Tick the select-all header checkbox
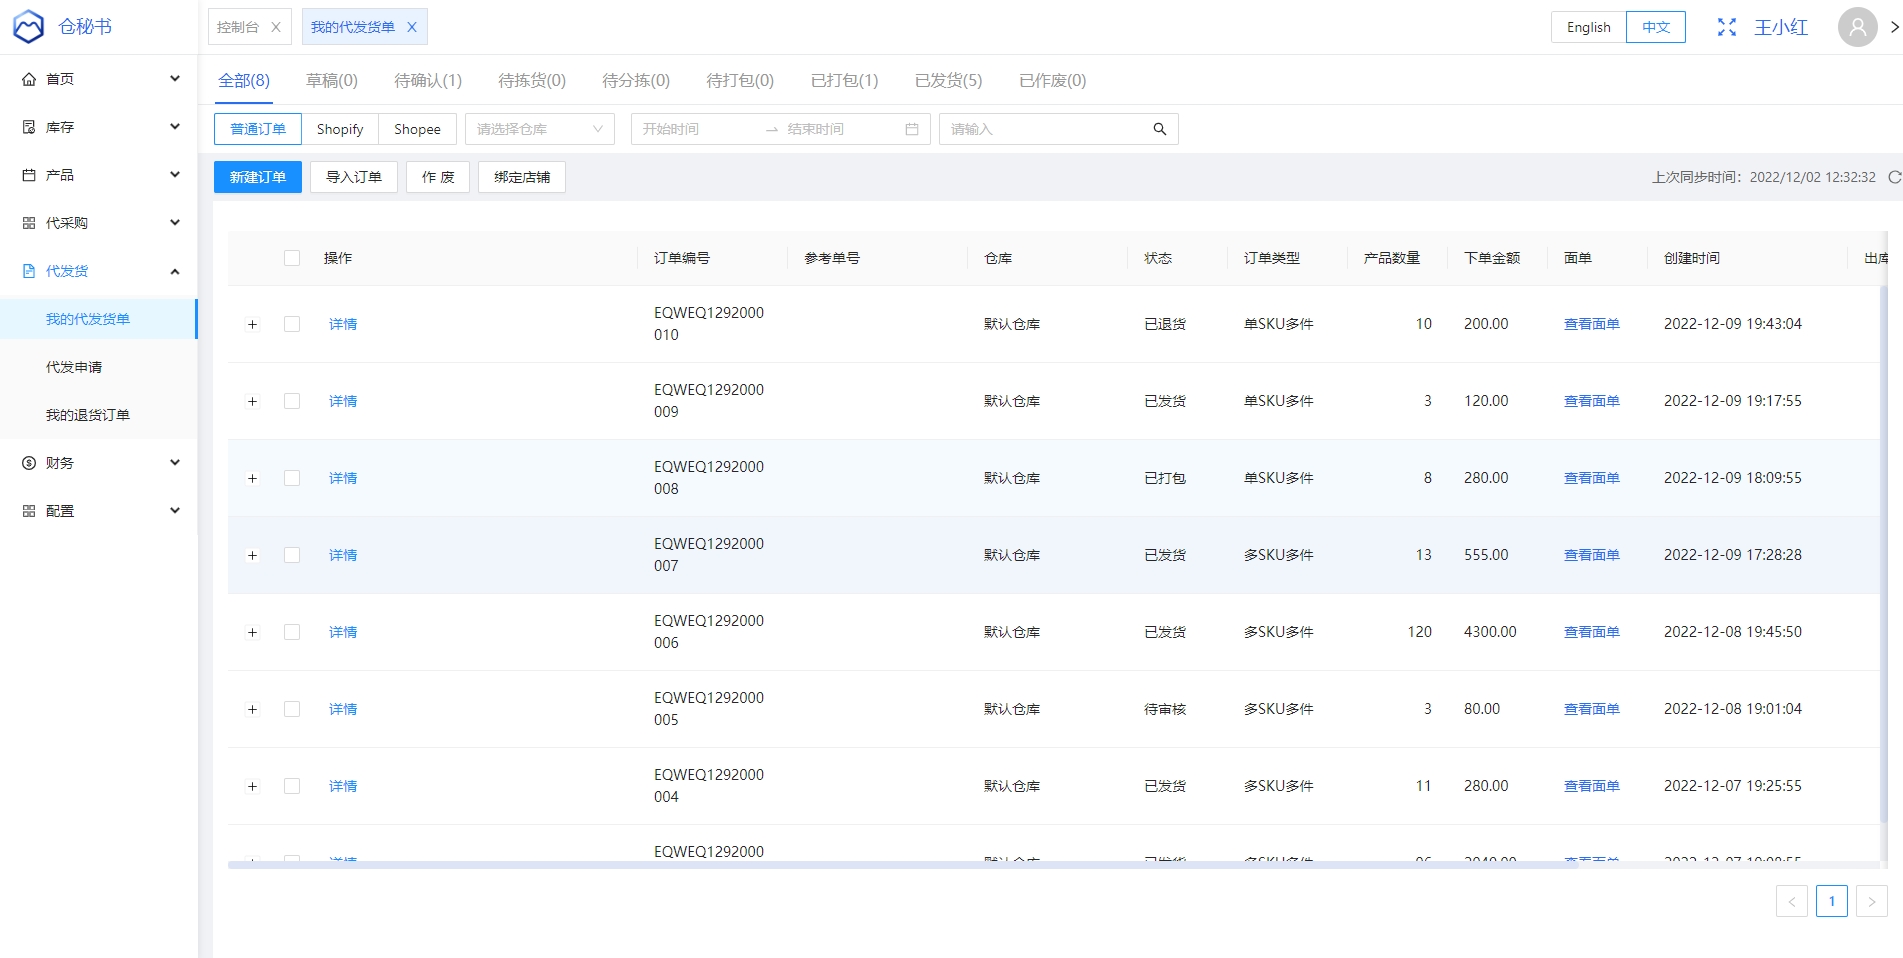Viewport: 1903px width, 958px height. click(x=292, y=258)
